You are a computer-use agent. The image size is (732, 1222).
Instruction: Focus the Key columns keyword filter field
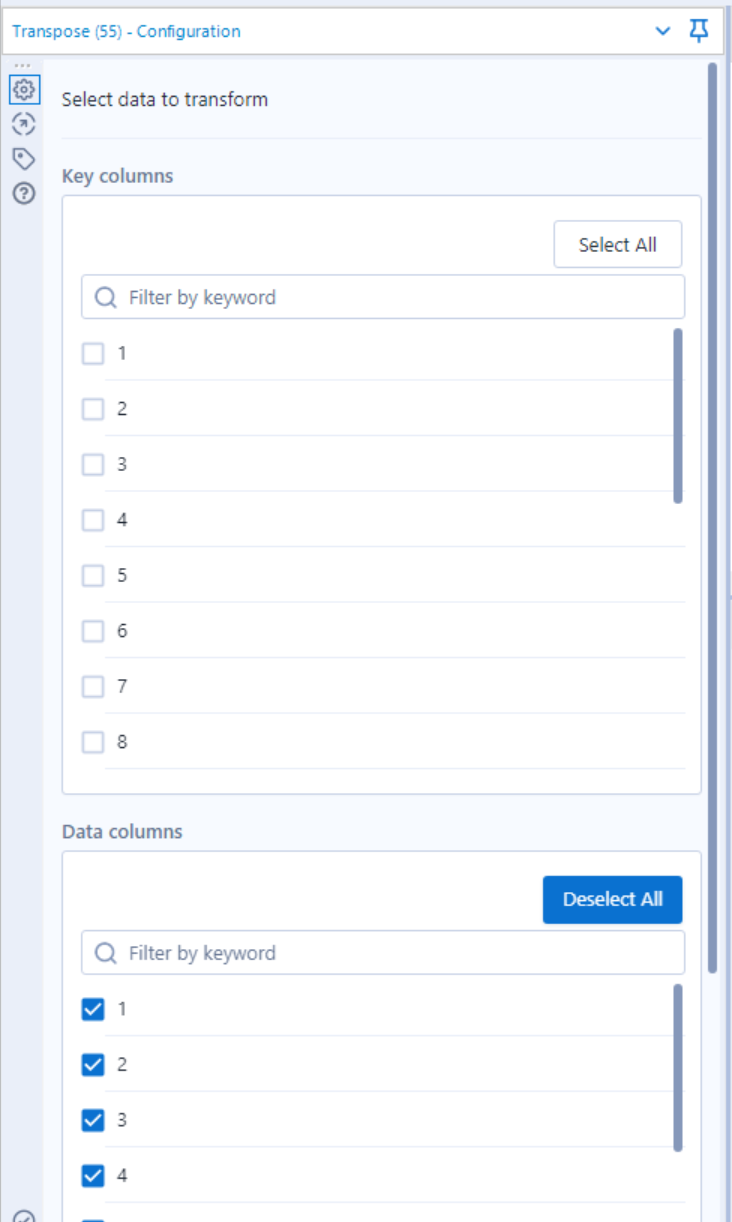pyautogui.click(x=383, y=297)
